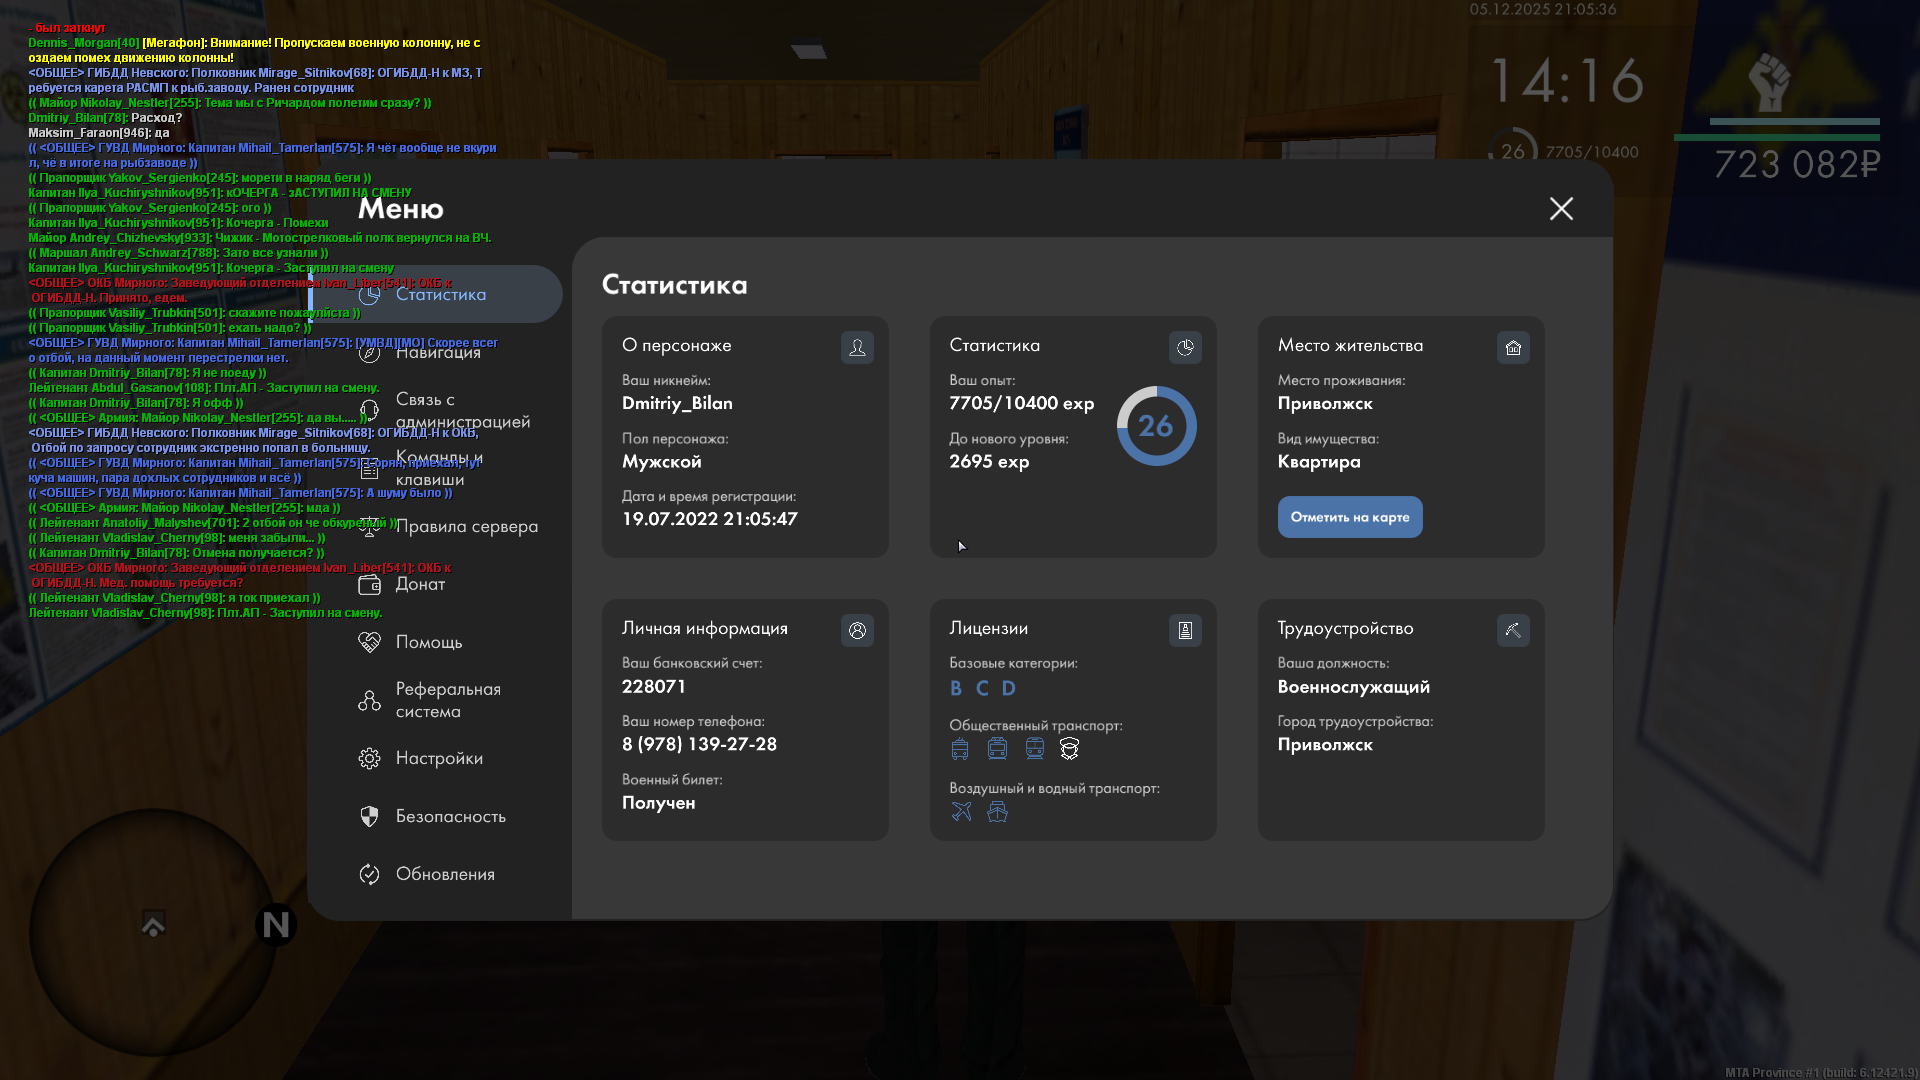Open the Донат menu section

coord(420,584)
